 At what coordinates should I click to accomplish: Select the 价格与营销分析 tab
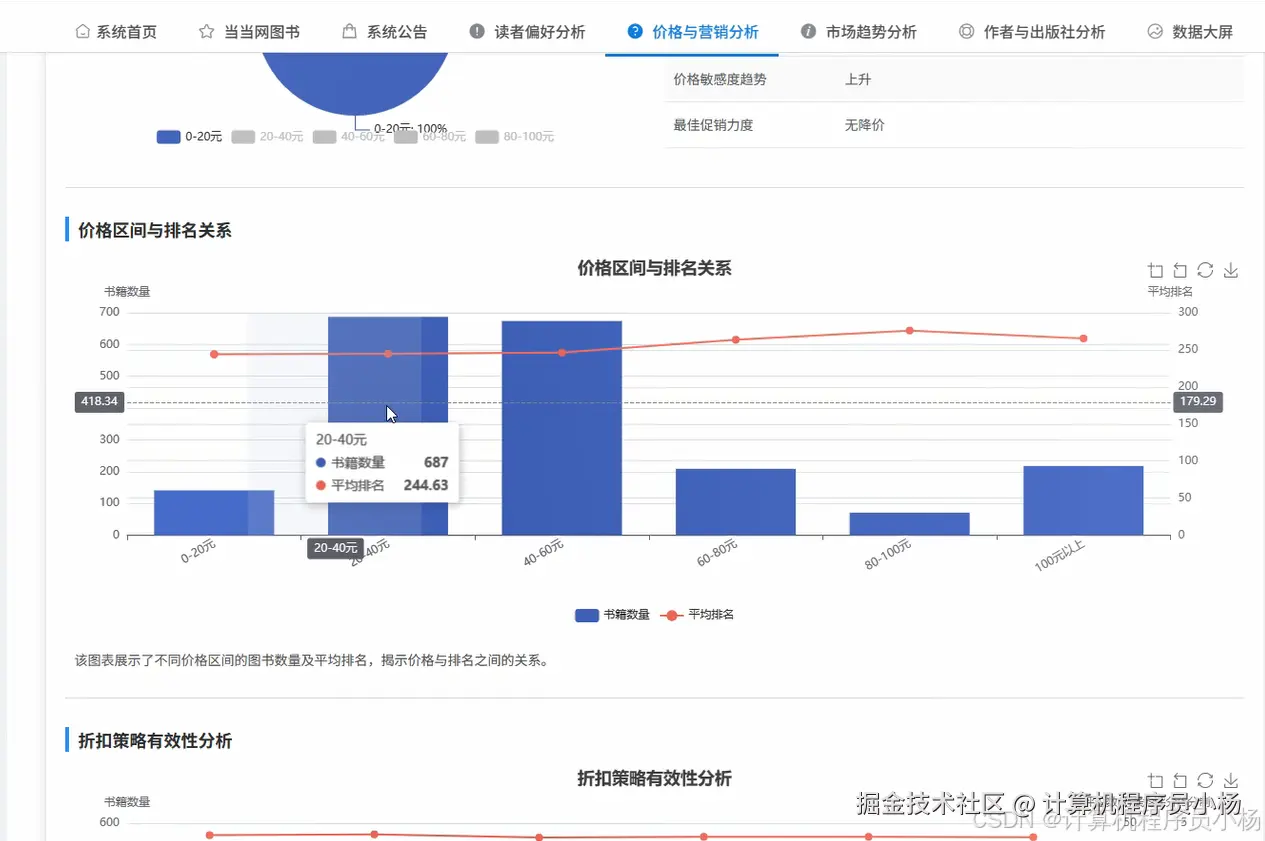pyautogui.click(x=692, y=32)
